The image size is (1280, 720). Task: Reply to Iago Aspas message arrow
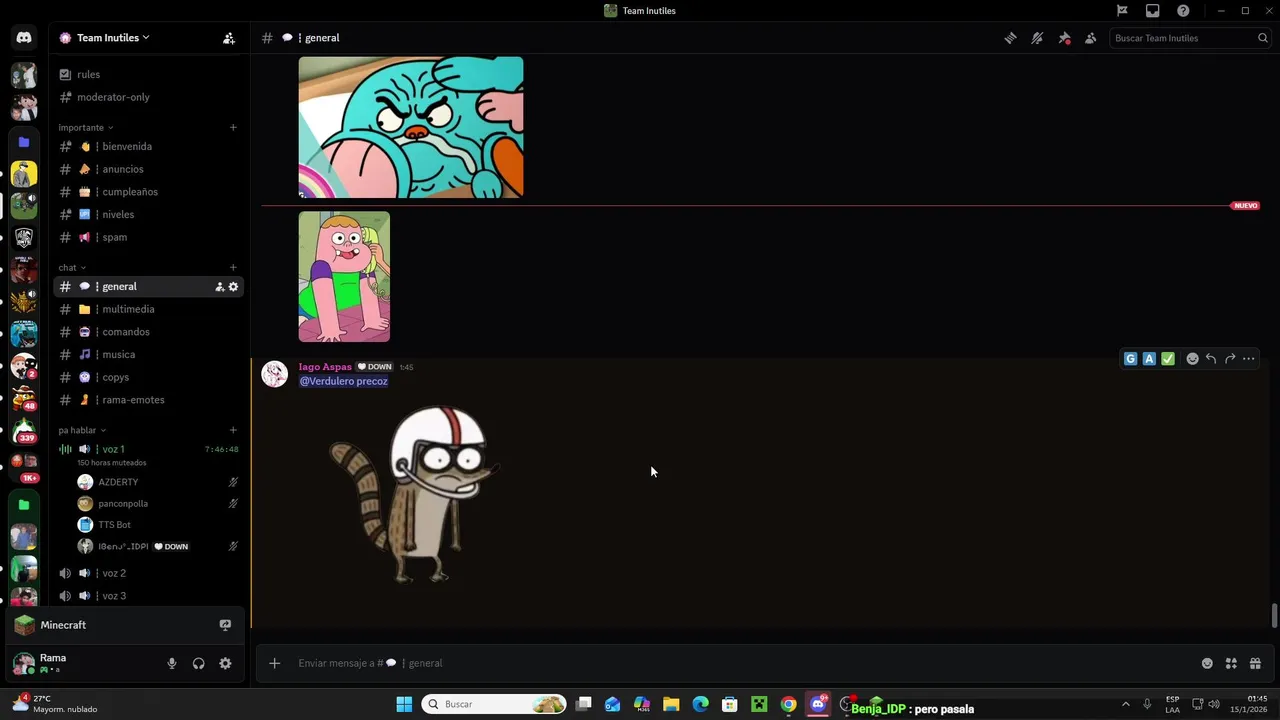coord(1211,359)
